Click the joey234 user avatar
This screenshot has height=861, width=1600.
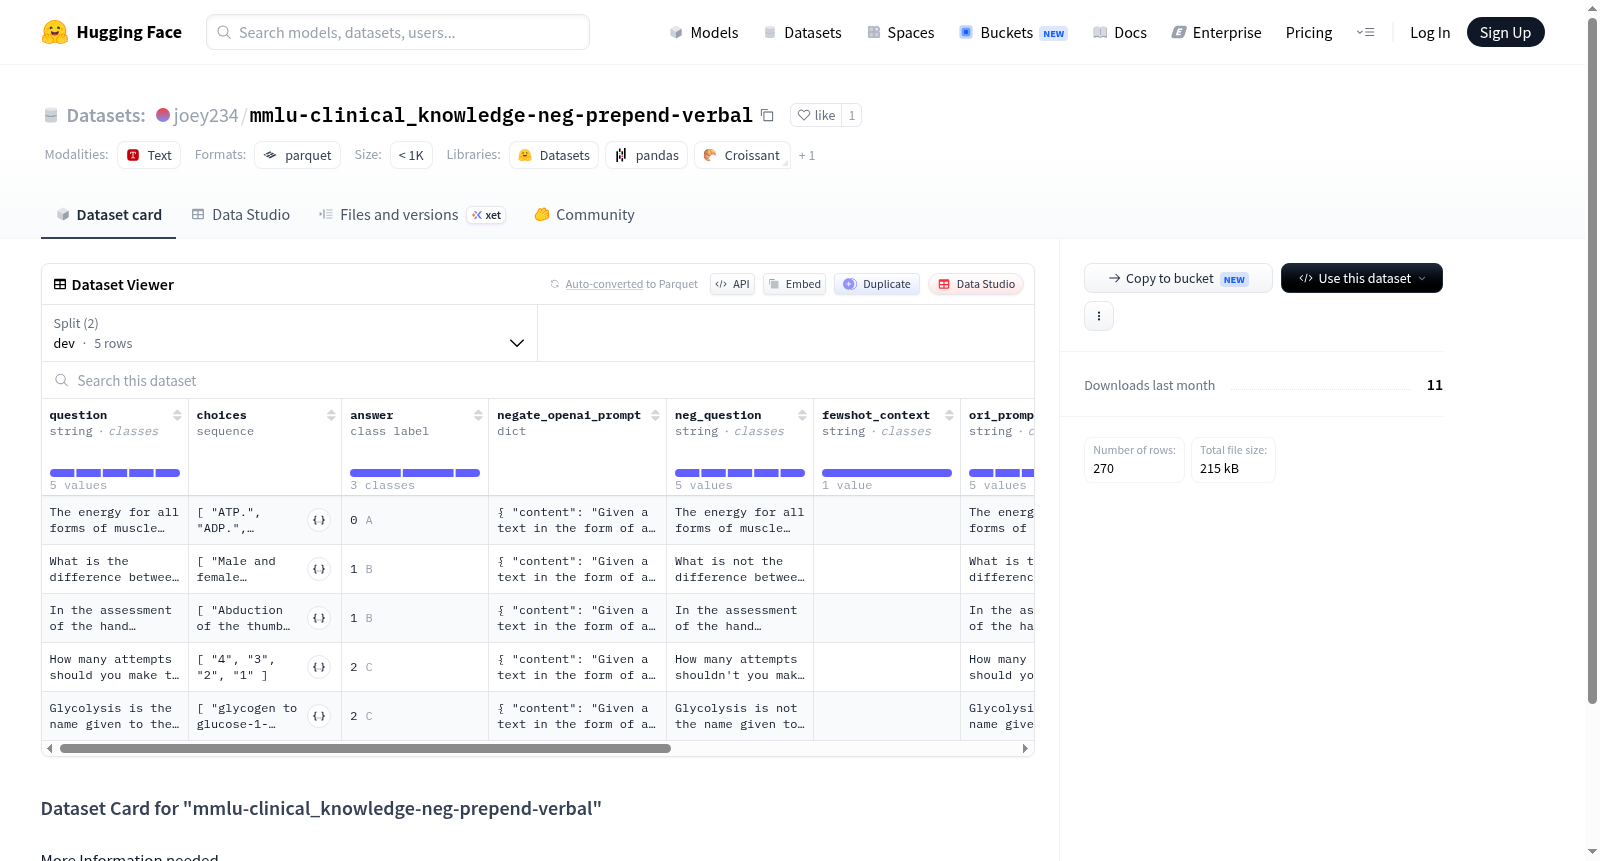(x=163, y=115)
